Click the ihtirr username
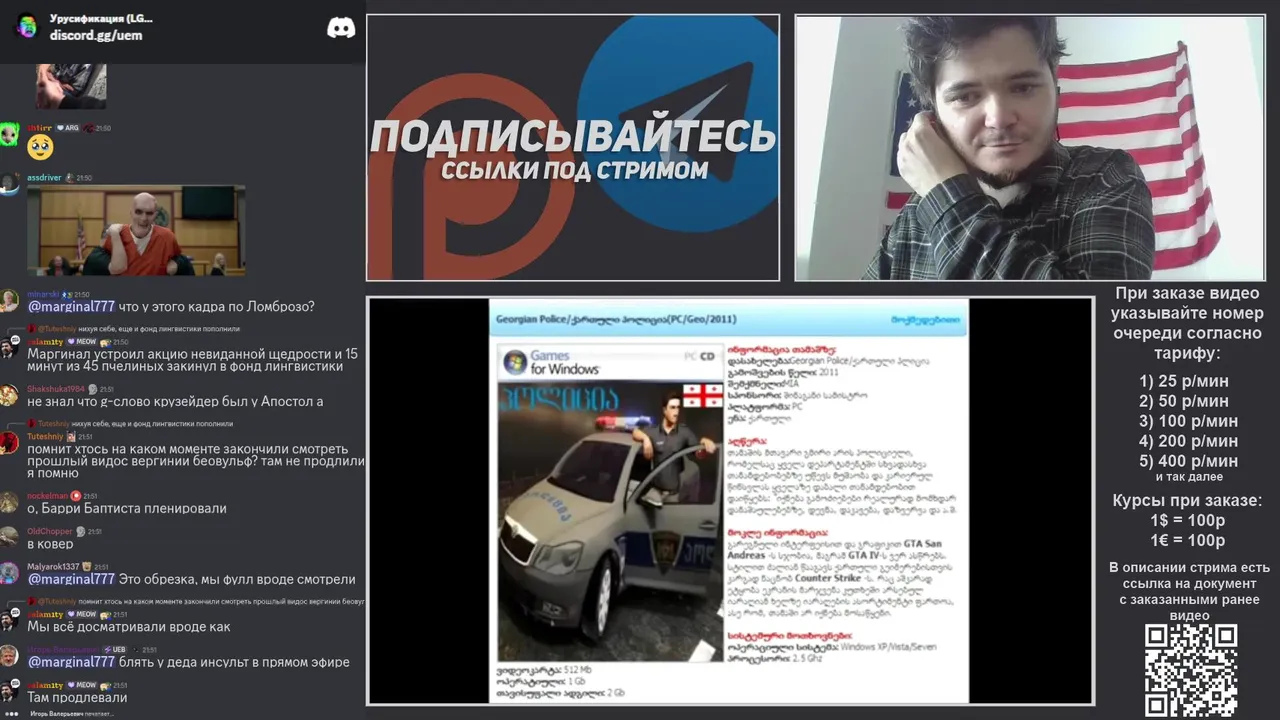1280x720 pixels. tap(39, 128)
